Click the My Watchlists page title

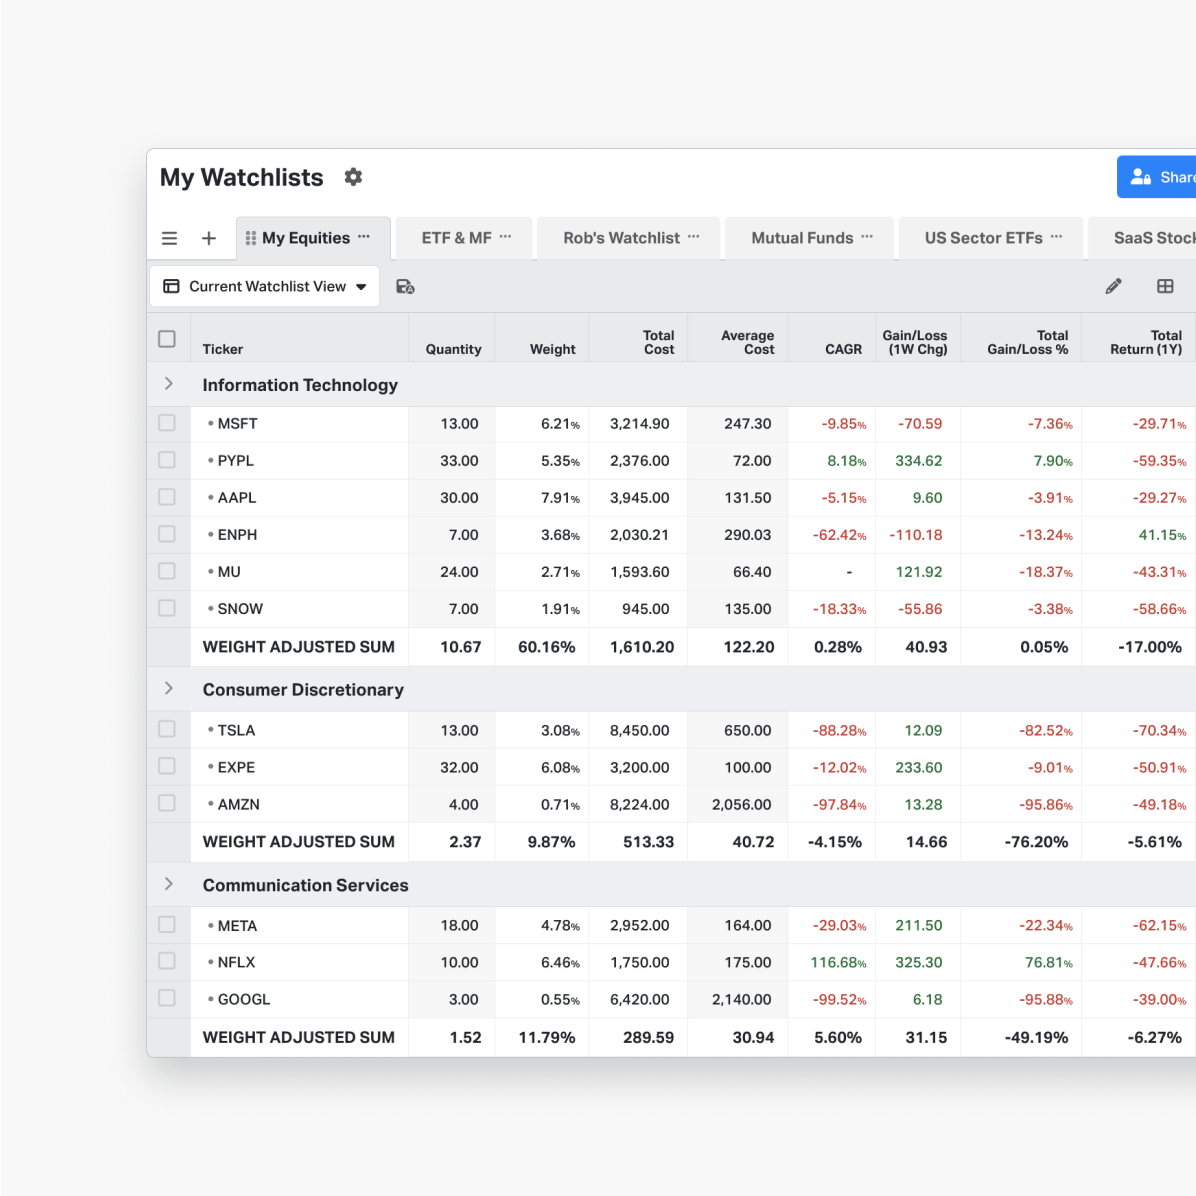[242, 178]
